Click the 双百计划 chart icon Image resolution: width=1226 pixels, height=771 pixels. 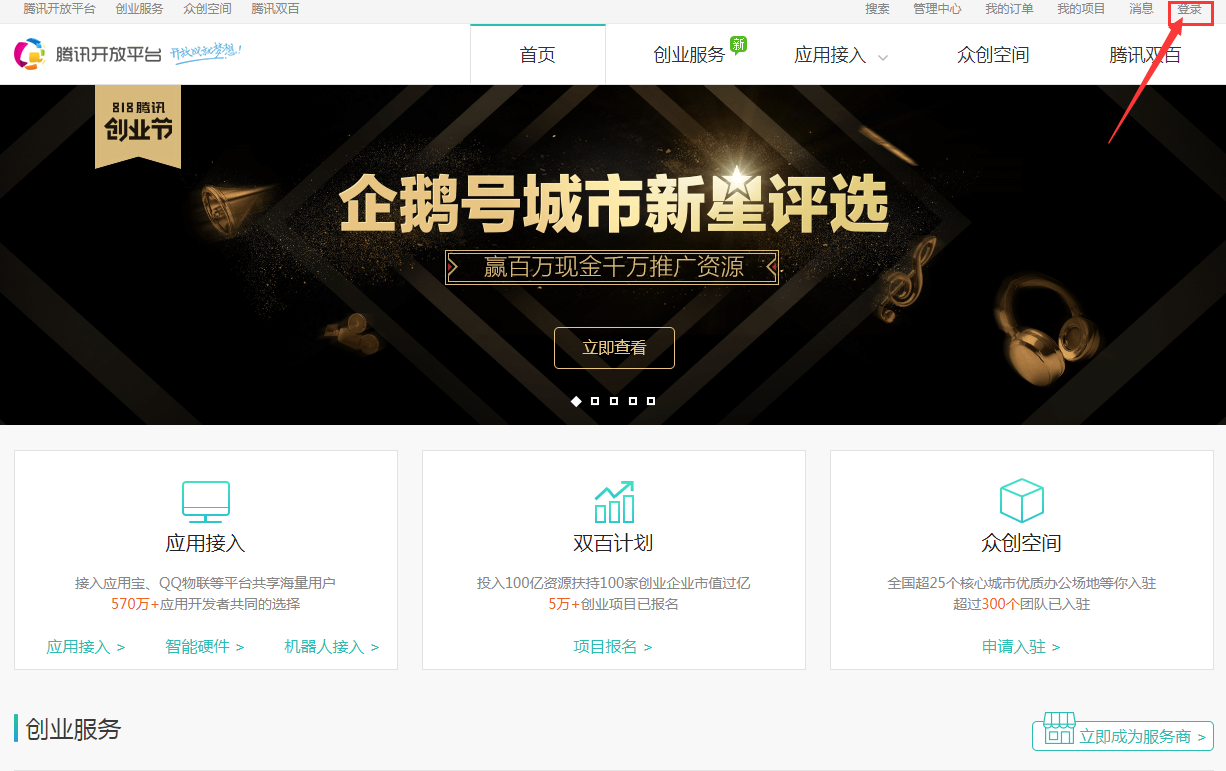coord(614,502)
